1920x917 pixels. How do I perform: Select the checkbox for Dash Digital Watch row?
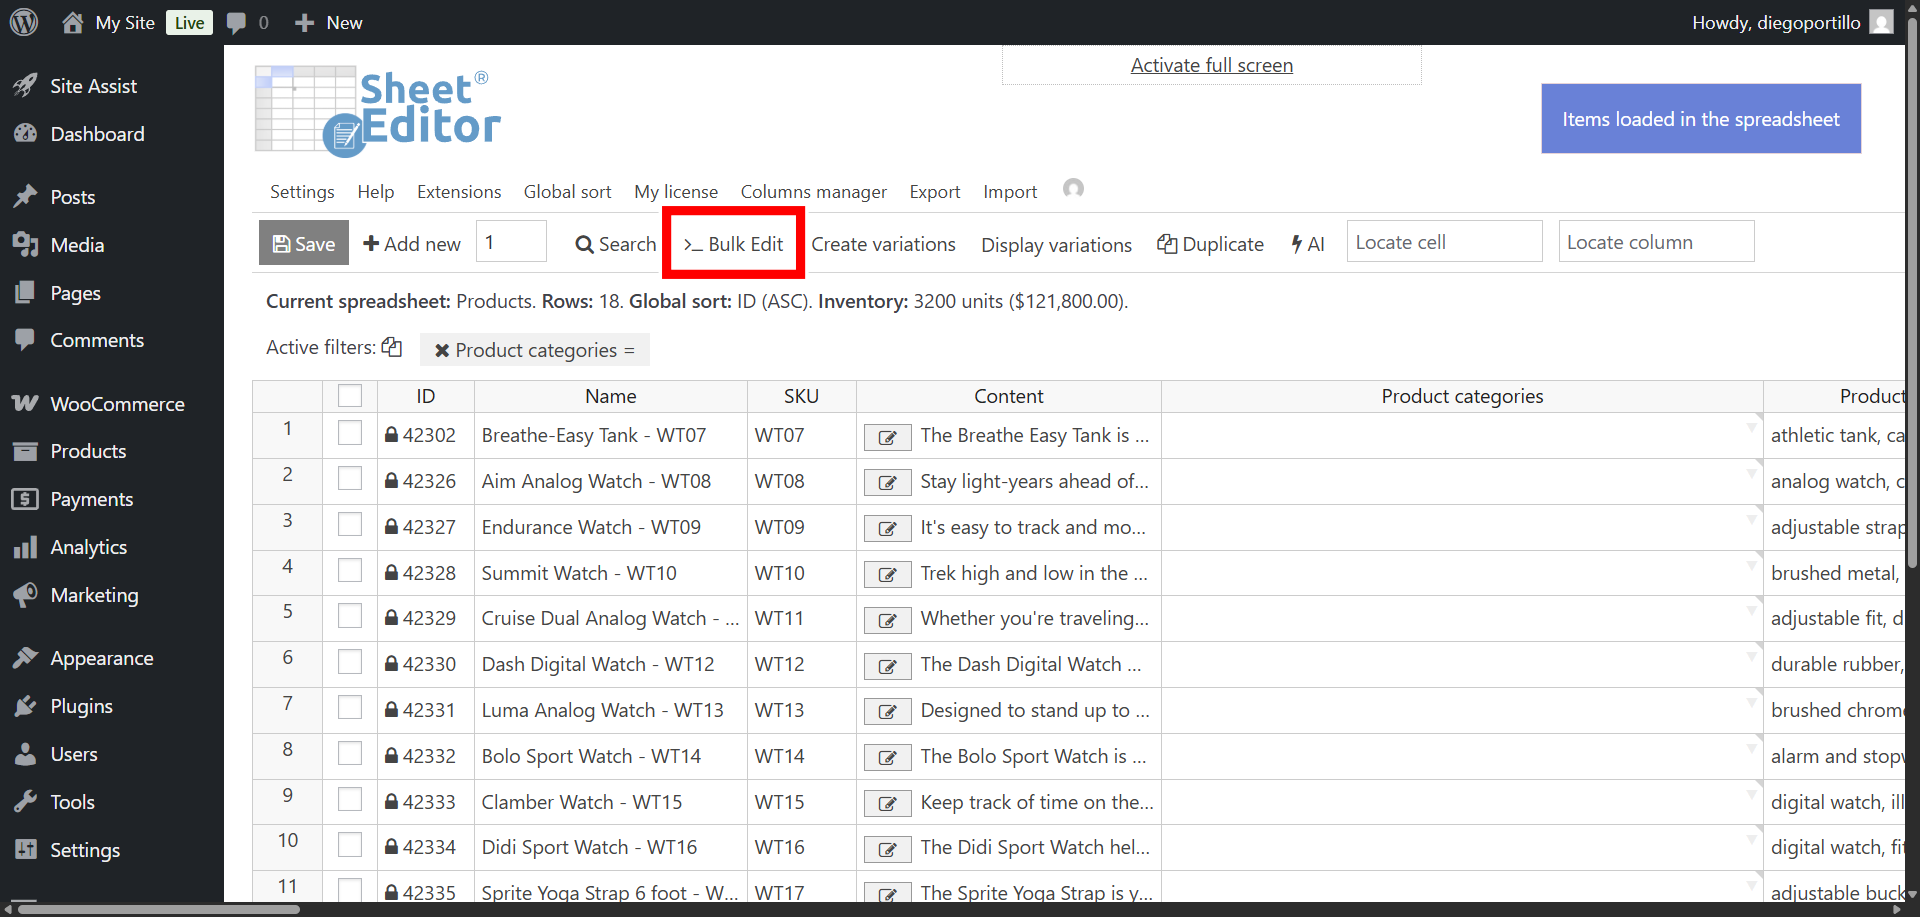[x=350, y=663]
